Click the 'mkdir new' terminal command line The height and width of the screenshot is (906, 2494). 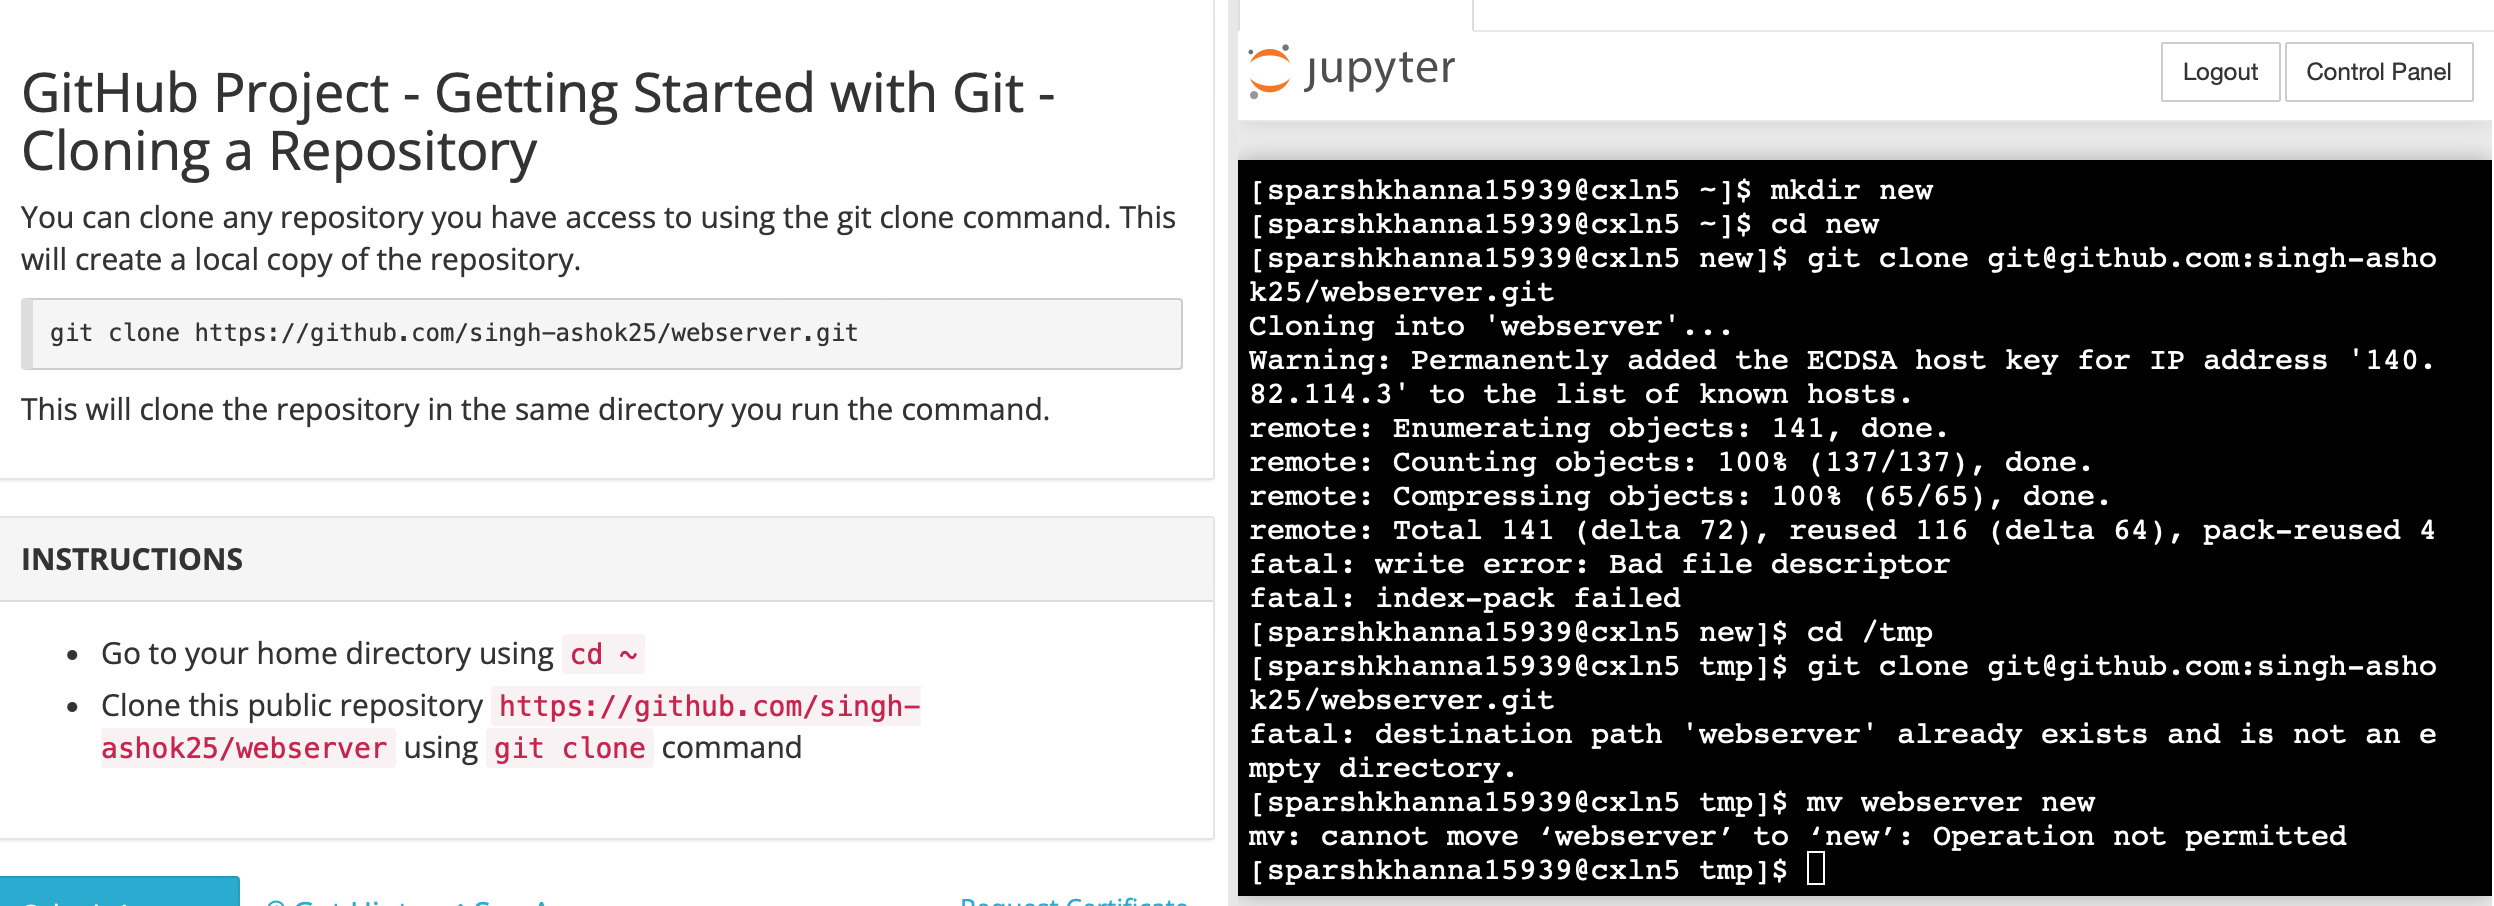[x=1850, y=190]
